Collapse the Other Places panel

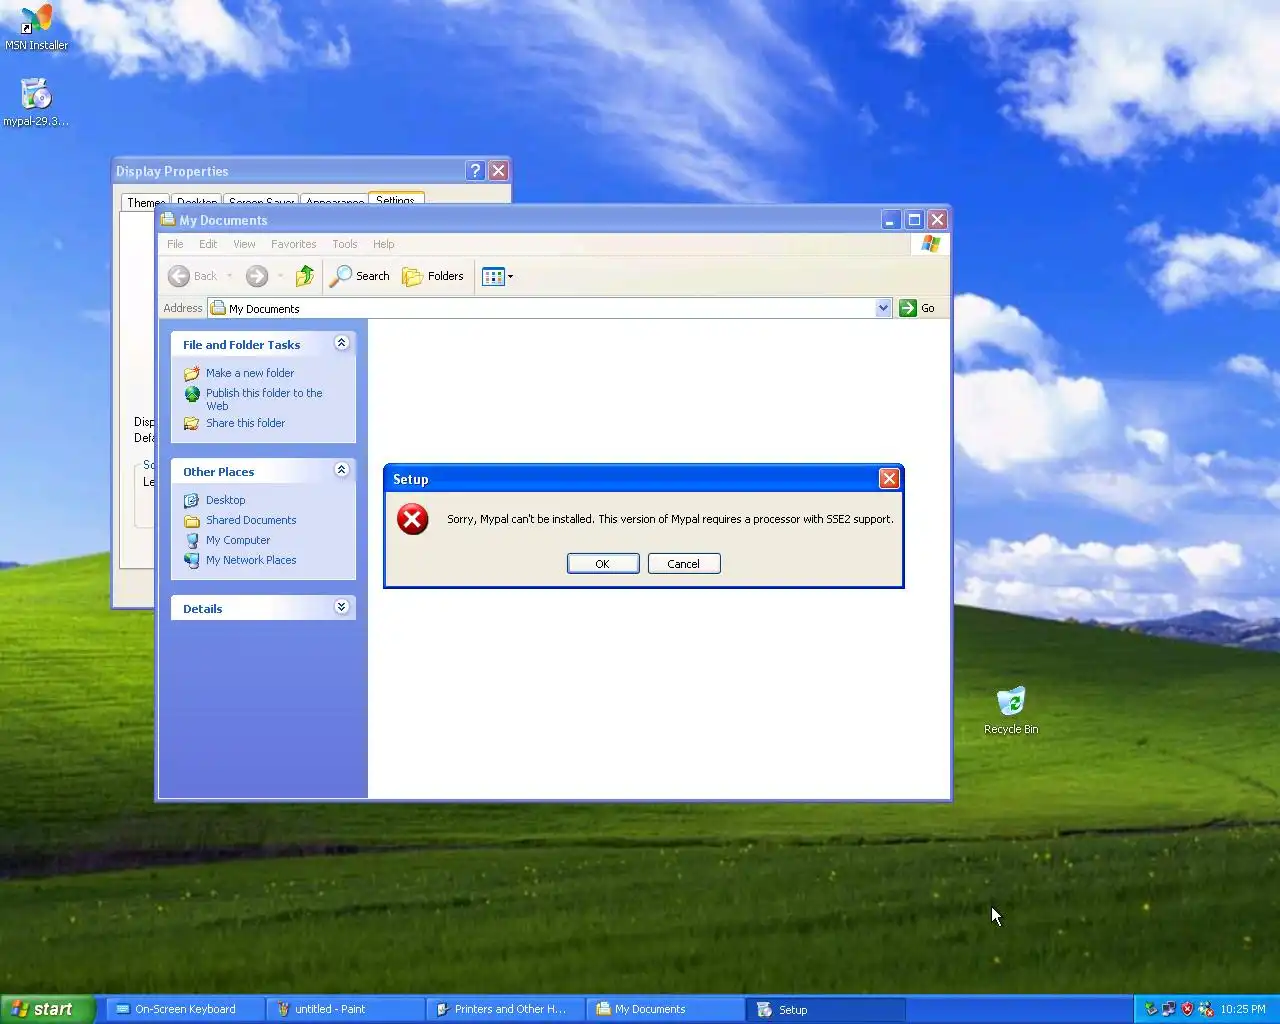(x=341, y=470)
